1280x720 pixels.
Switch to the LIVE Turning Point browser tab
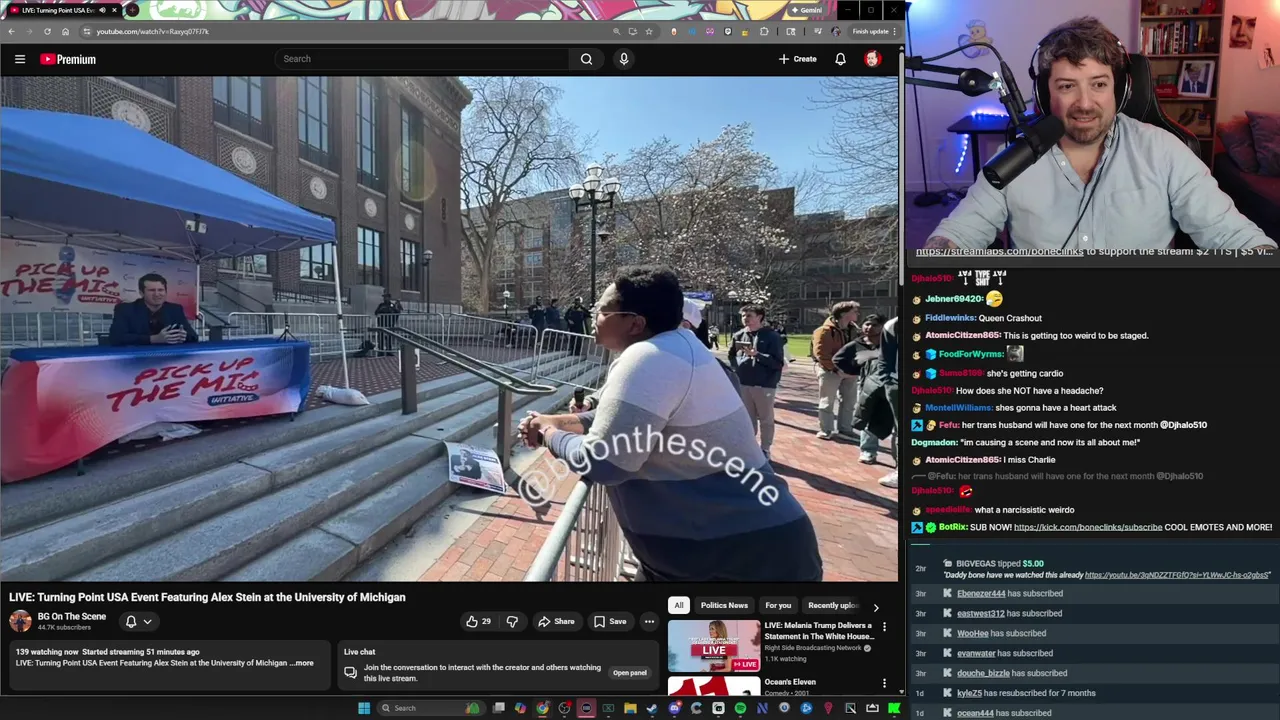[x=60, y=10]
